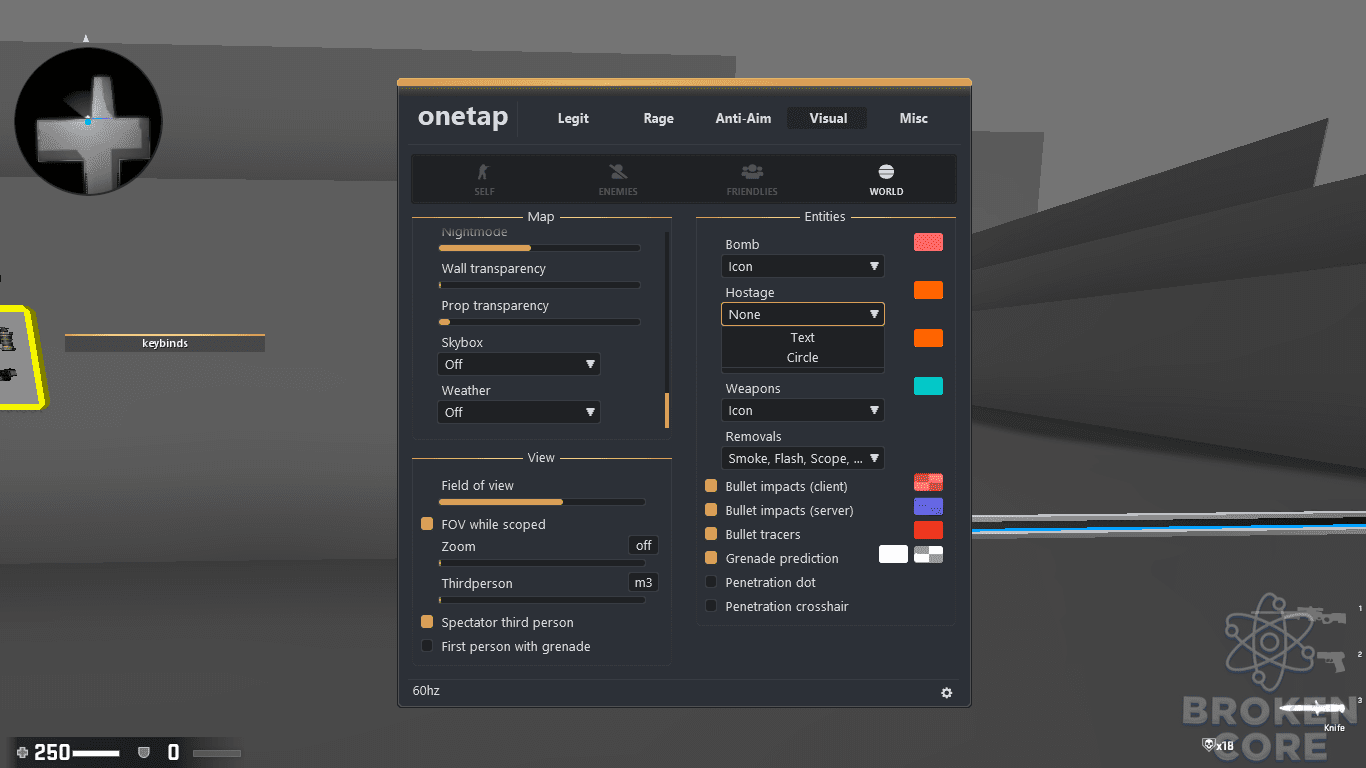The image size is (1366, 768).
Task: Click the Zoom keybind button labeled off
Action: click(x=644, y=545)
